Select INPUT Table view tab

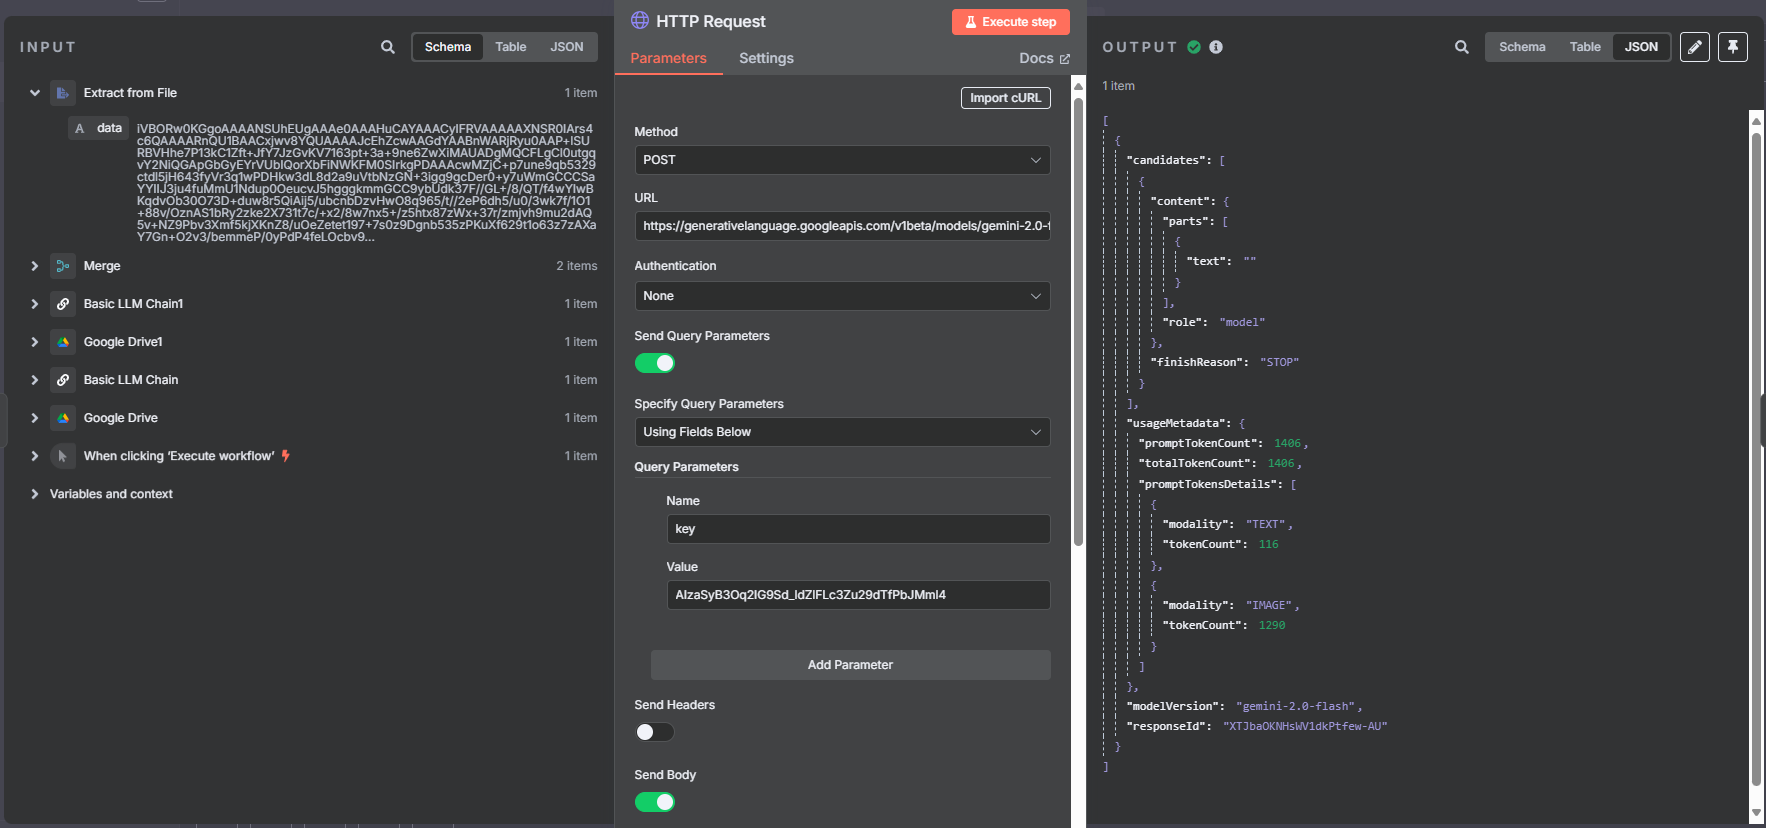pyautogui.click(x=511, y=47)
